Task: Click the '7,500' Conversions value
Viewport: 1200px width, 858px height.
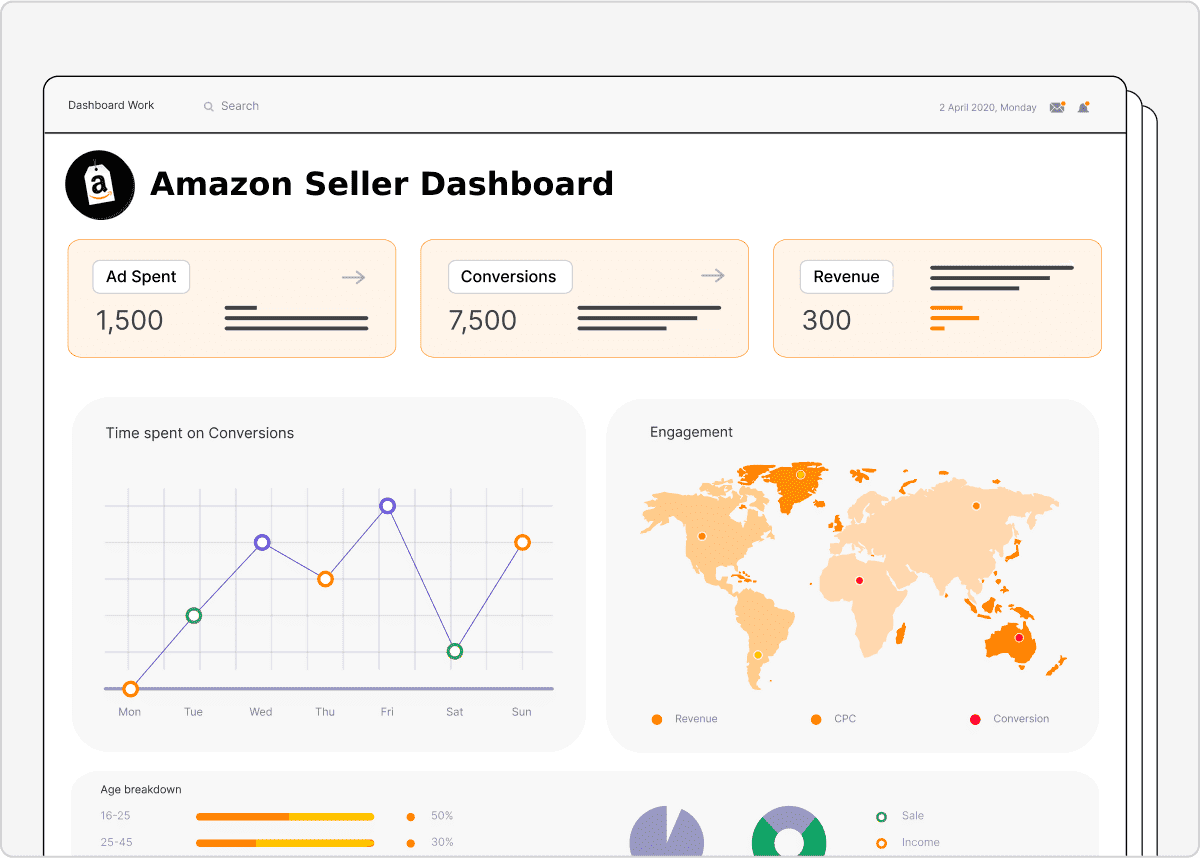Action: click(x=482, y=321)
